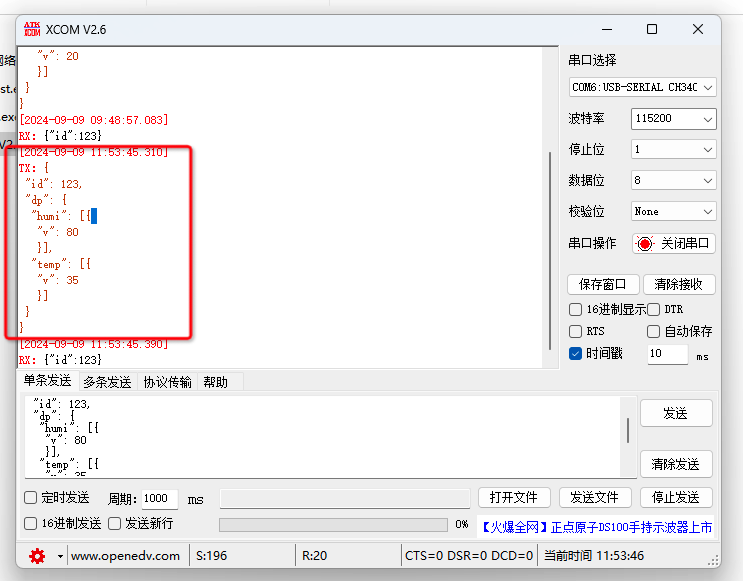743x581 pixels.
Task: Click the red serial port status indicator
Action: [645, 243]
